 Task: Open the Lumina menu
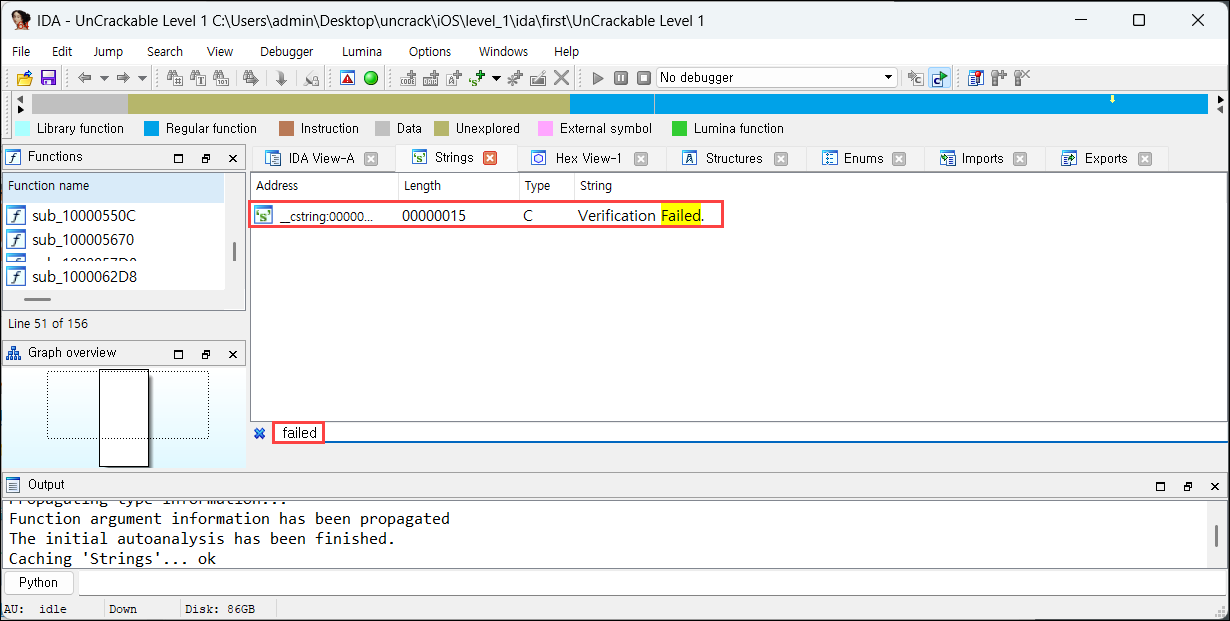tap(362, 51)
